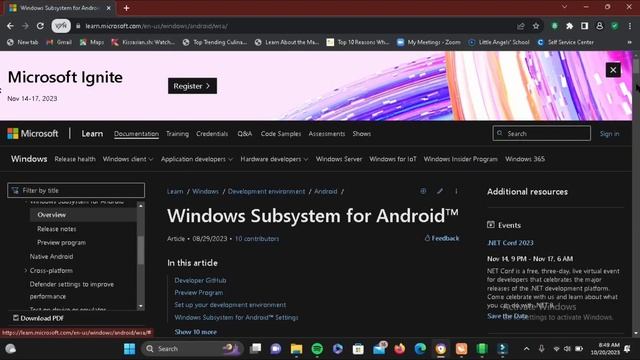
Task: Click Download PDF
Action: 38,318
